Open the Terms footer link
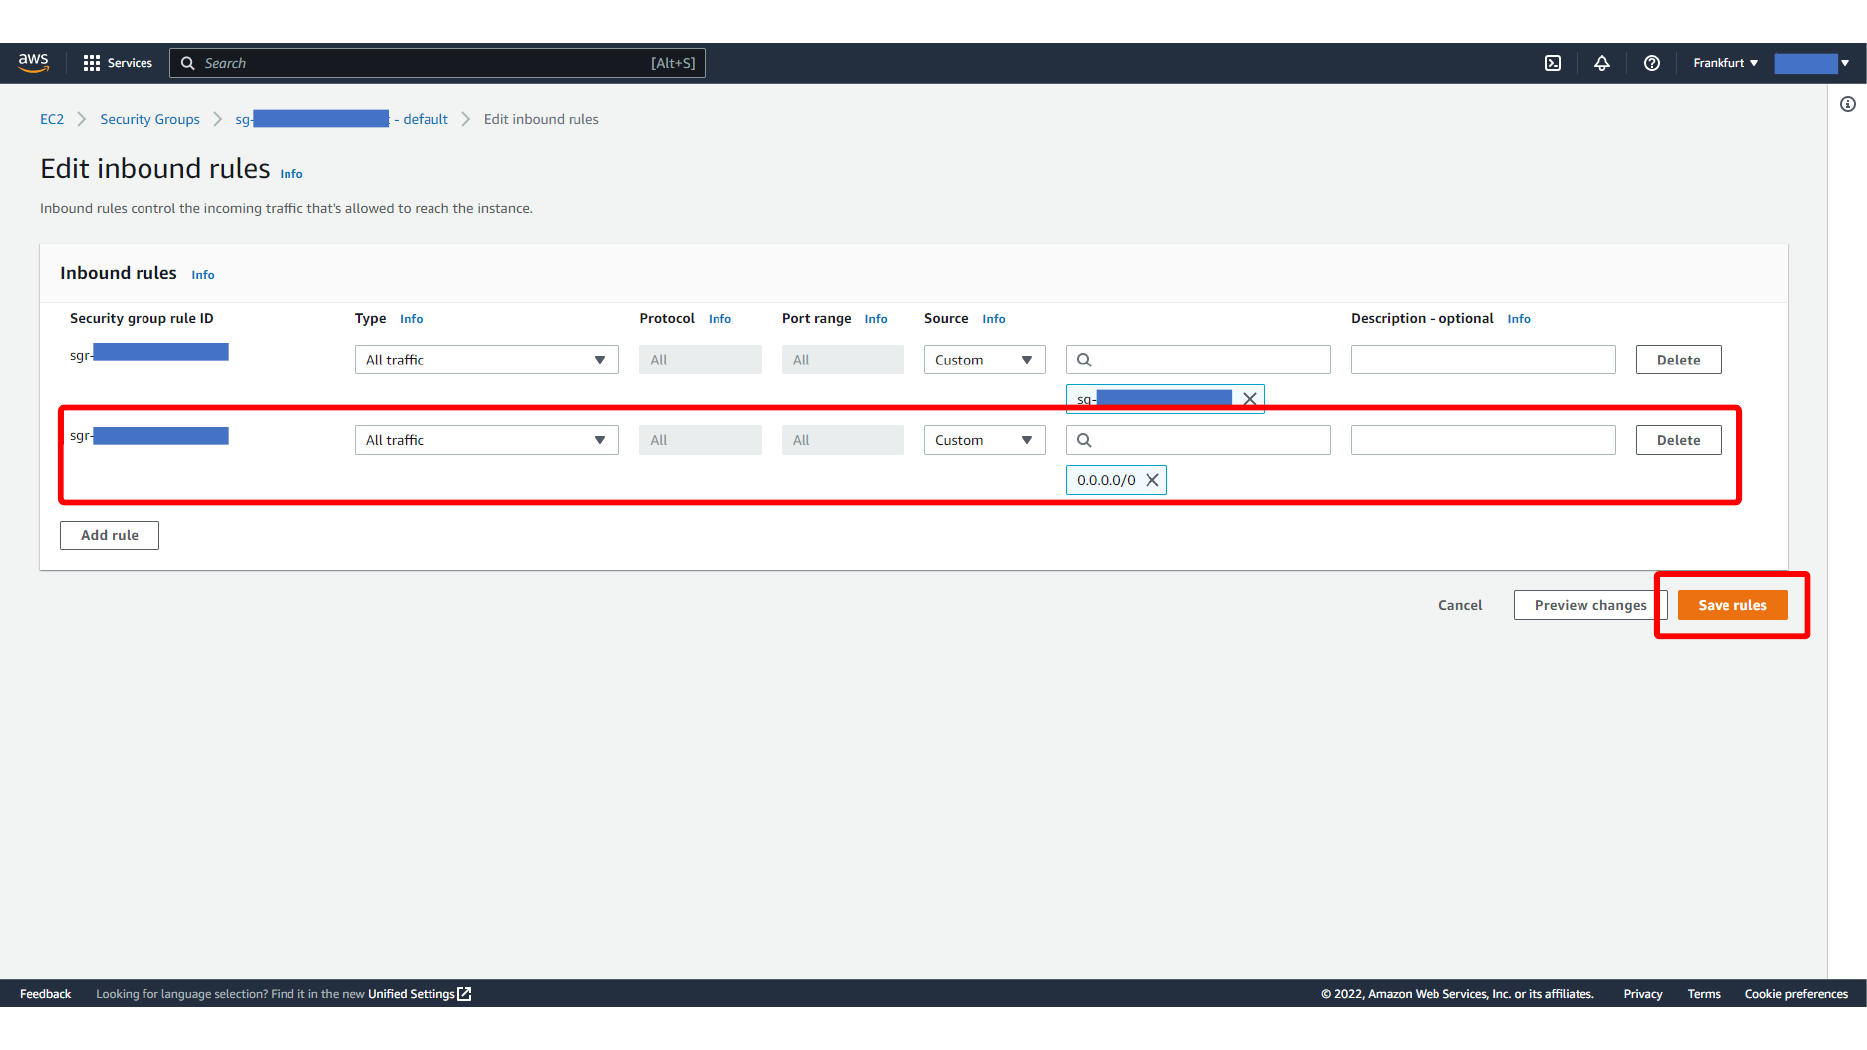The width and height of the screenshot is (1867, 1050). tap(1704, 994)
